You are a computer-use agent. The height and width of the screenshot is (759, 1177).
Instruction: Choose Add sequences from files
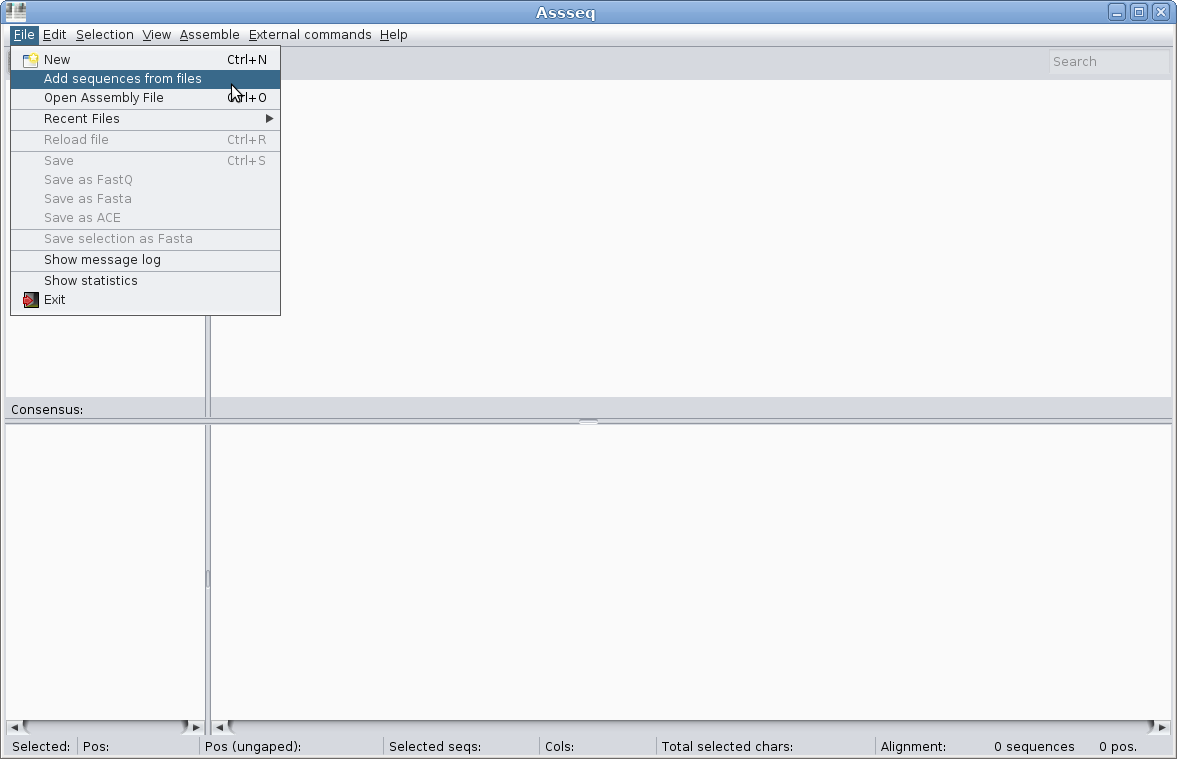pos(146,79)
